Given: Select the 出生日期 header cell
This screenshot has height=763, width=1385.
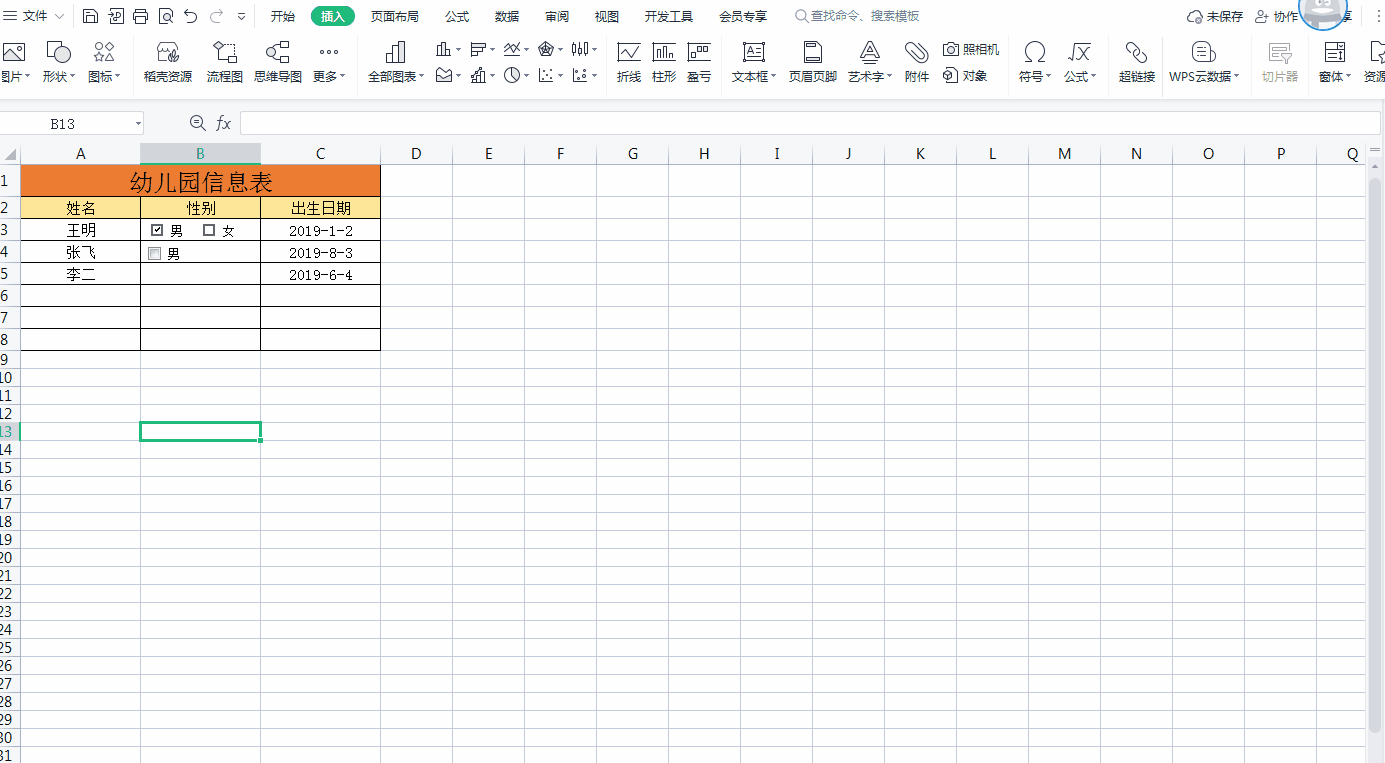Looking at the screenshot, I should pos(321,208).
